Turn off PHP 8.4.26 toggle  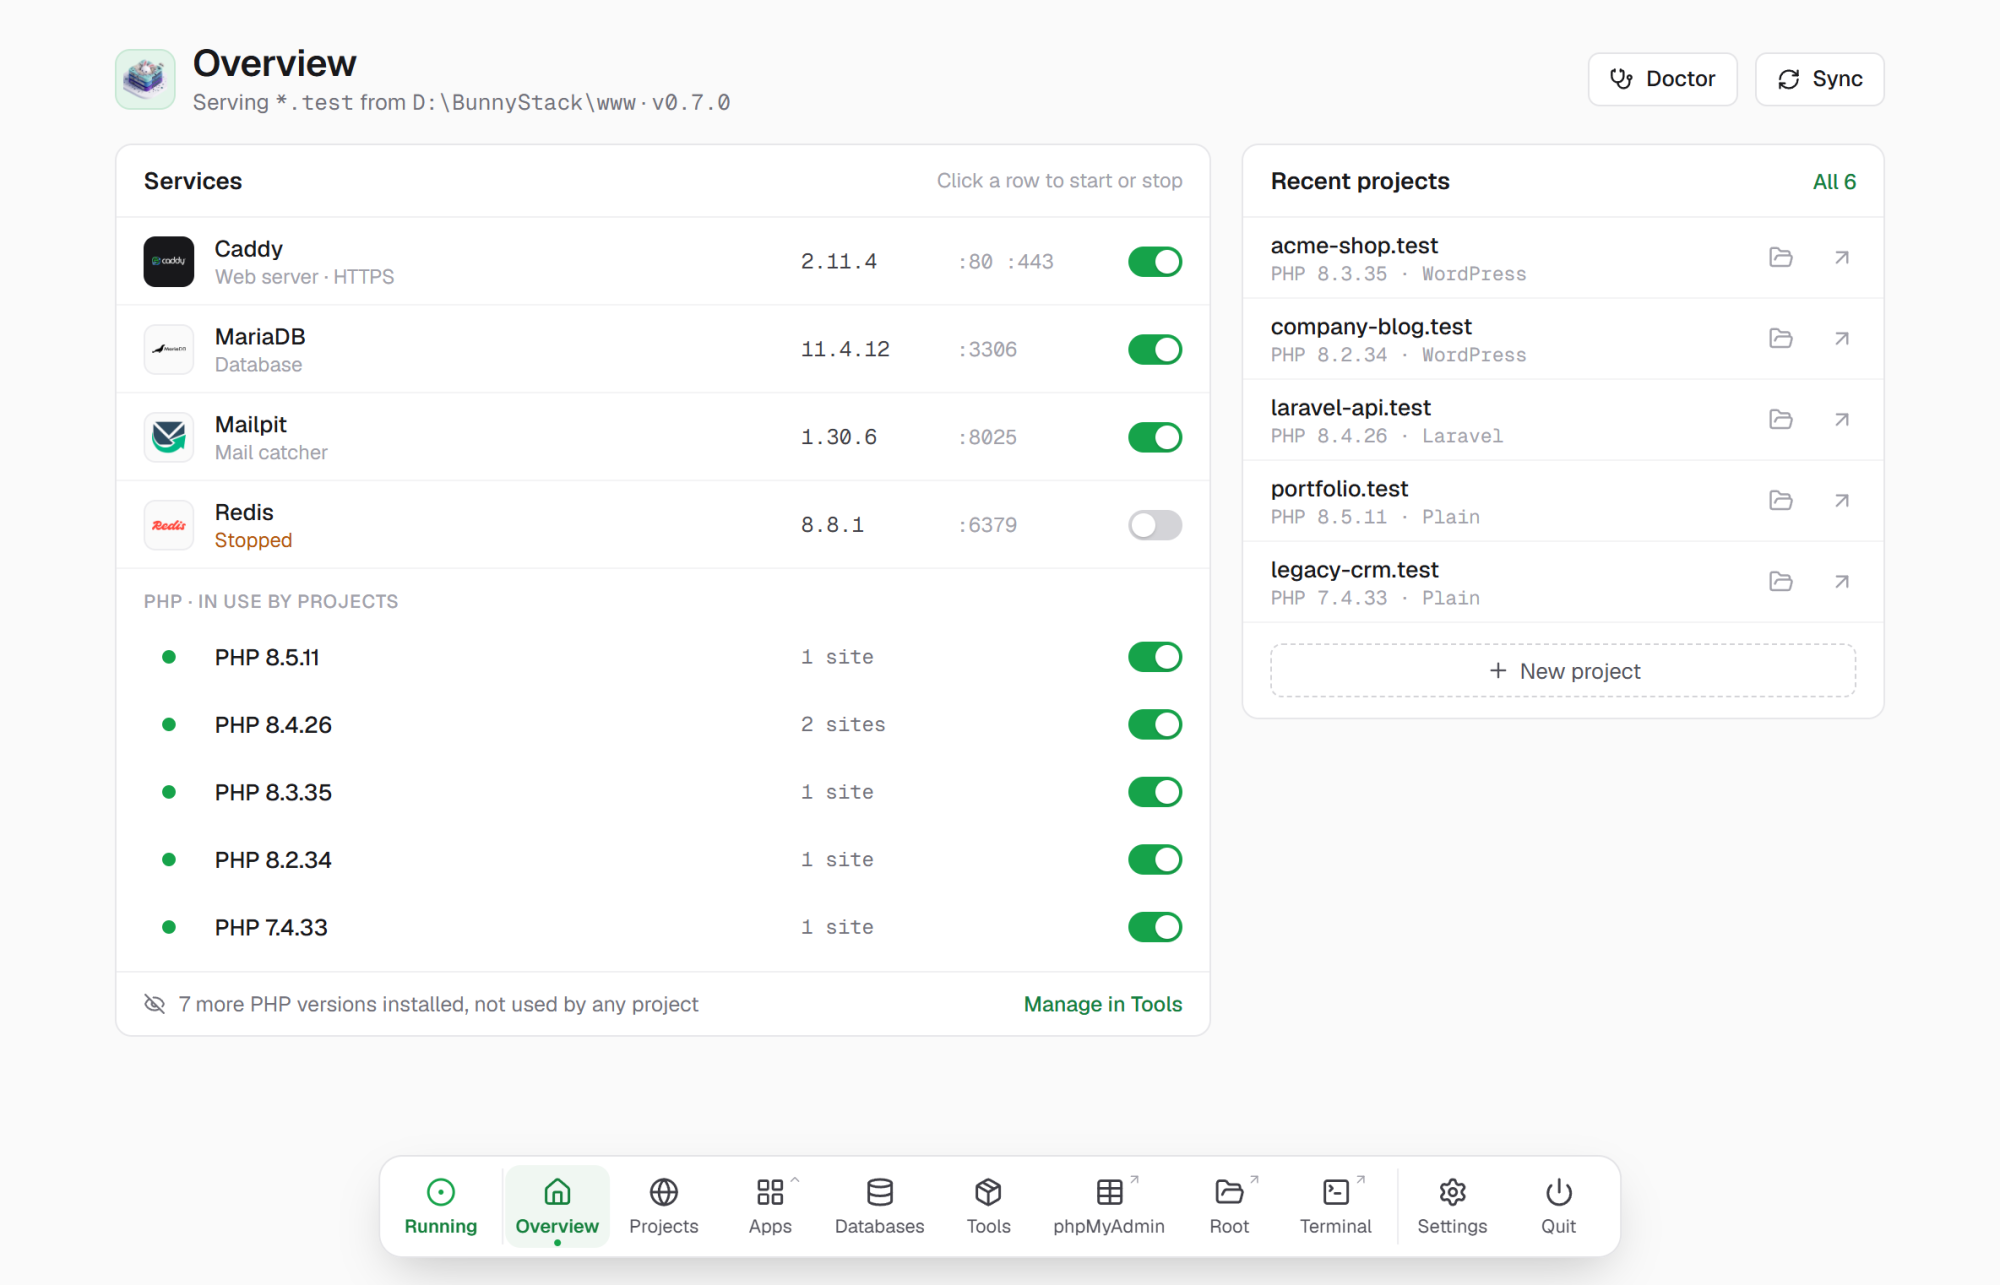coord(1155,725)
